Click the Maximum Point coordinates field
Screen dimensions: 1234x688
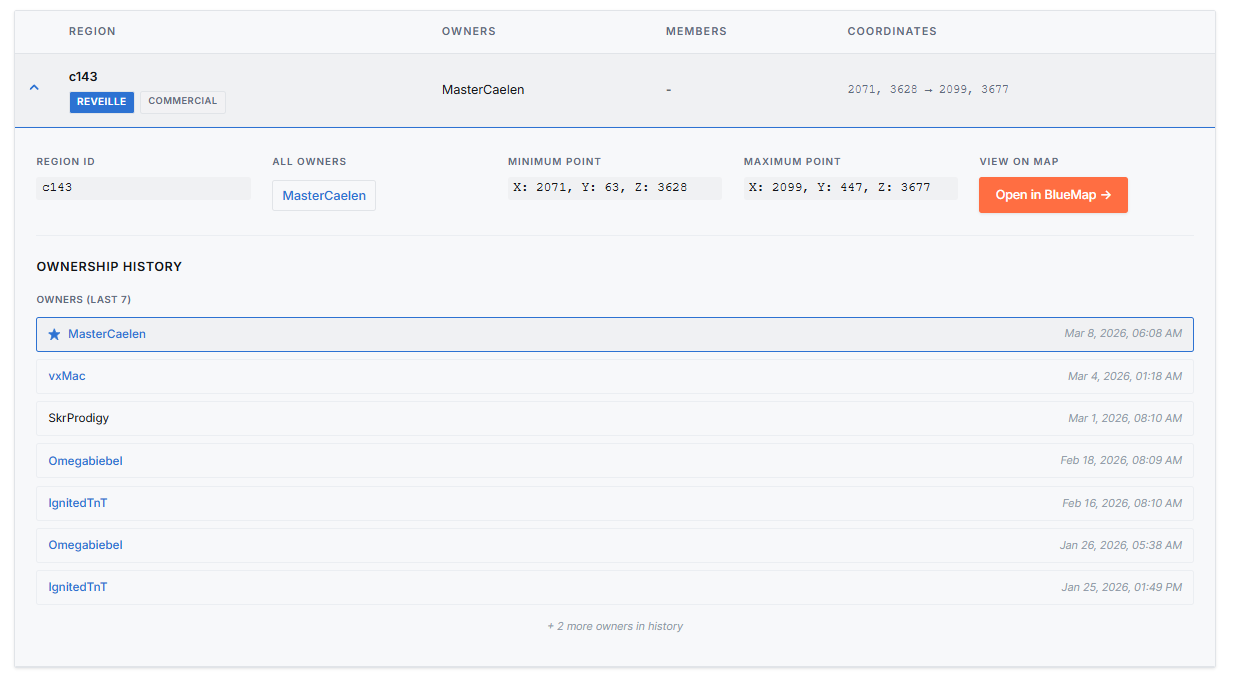[850, 188]
